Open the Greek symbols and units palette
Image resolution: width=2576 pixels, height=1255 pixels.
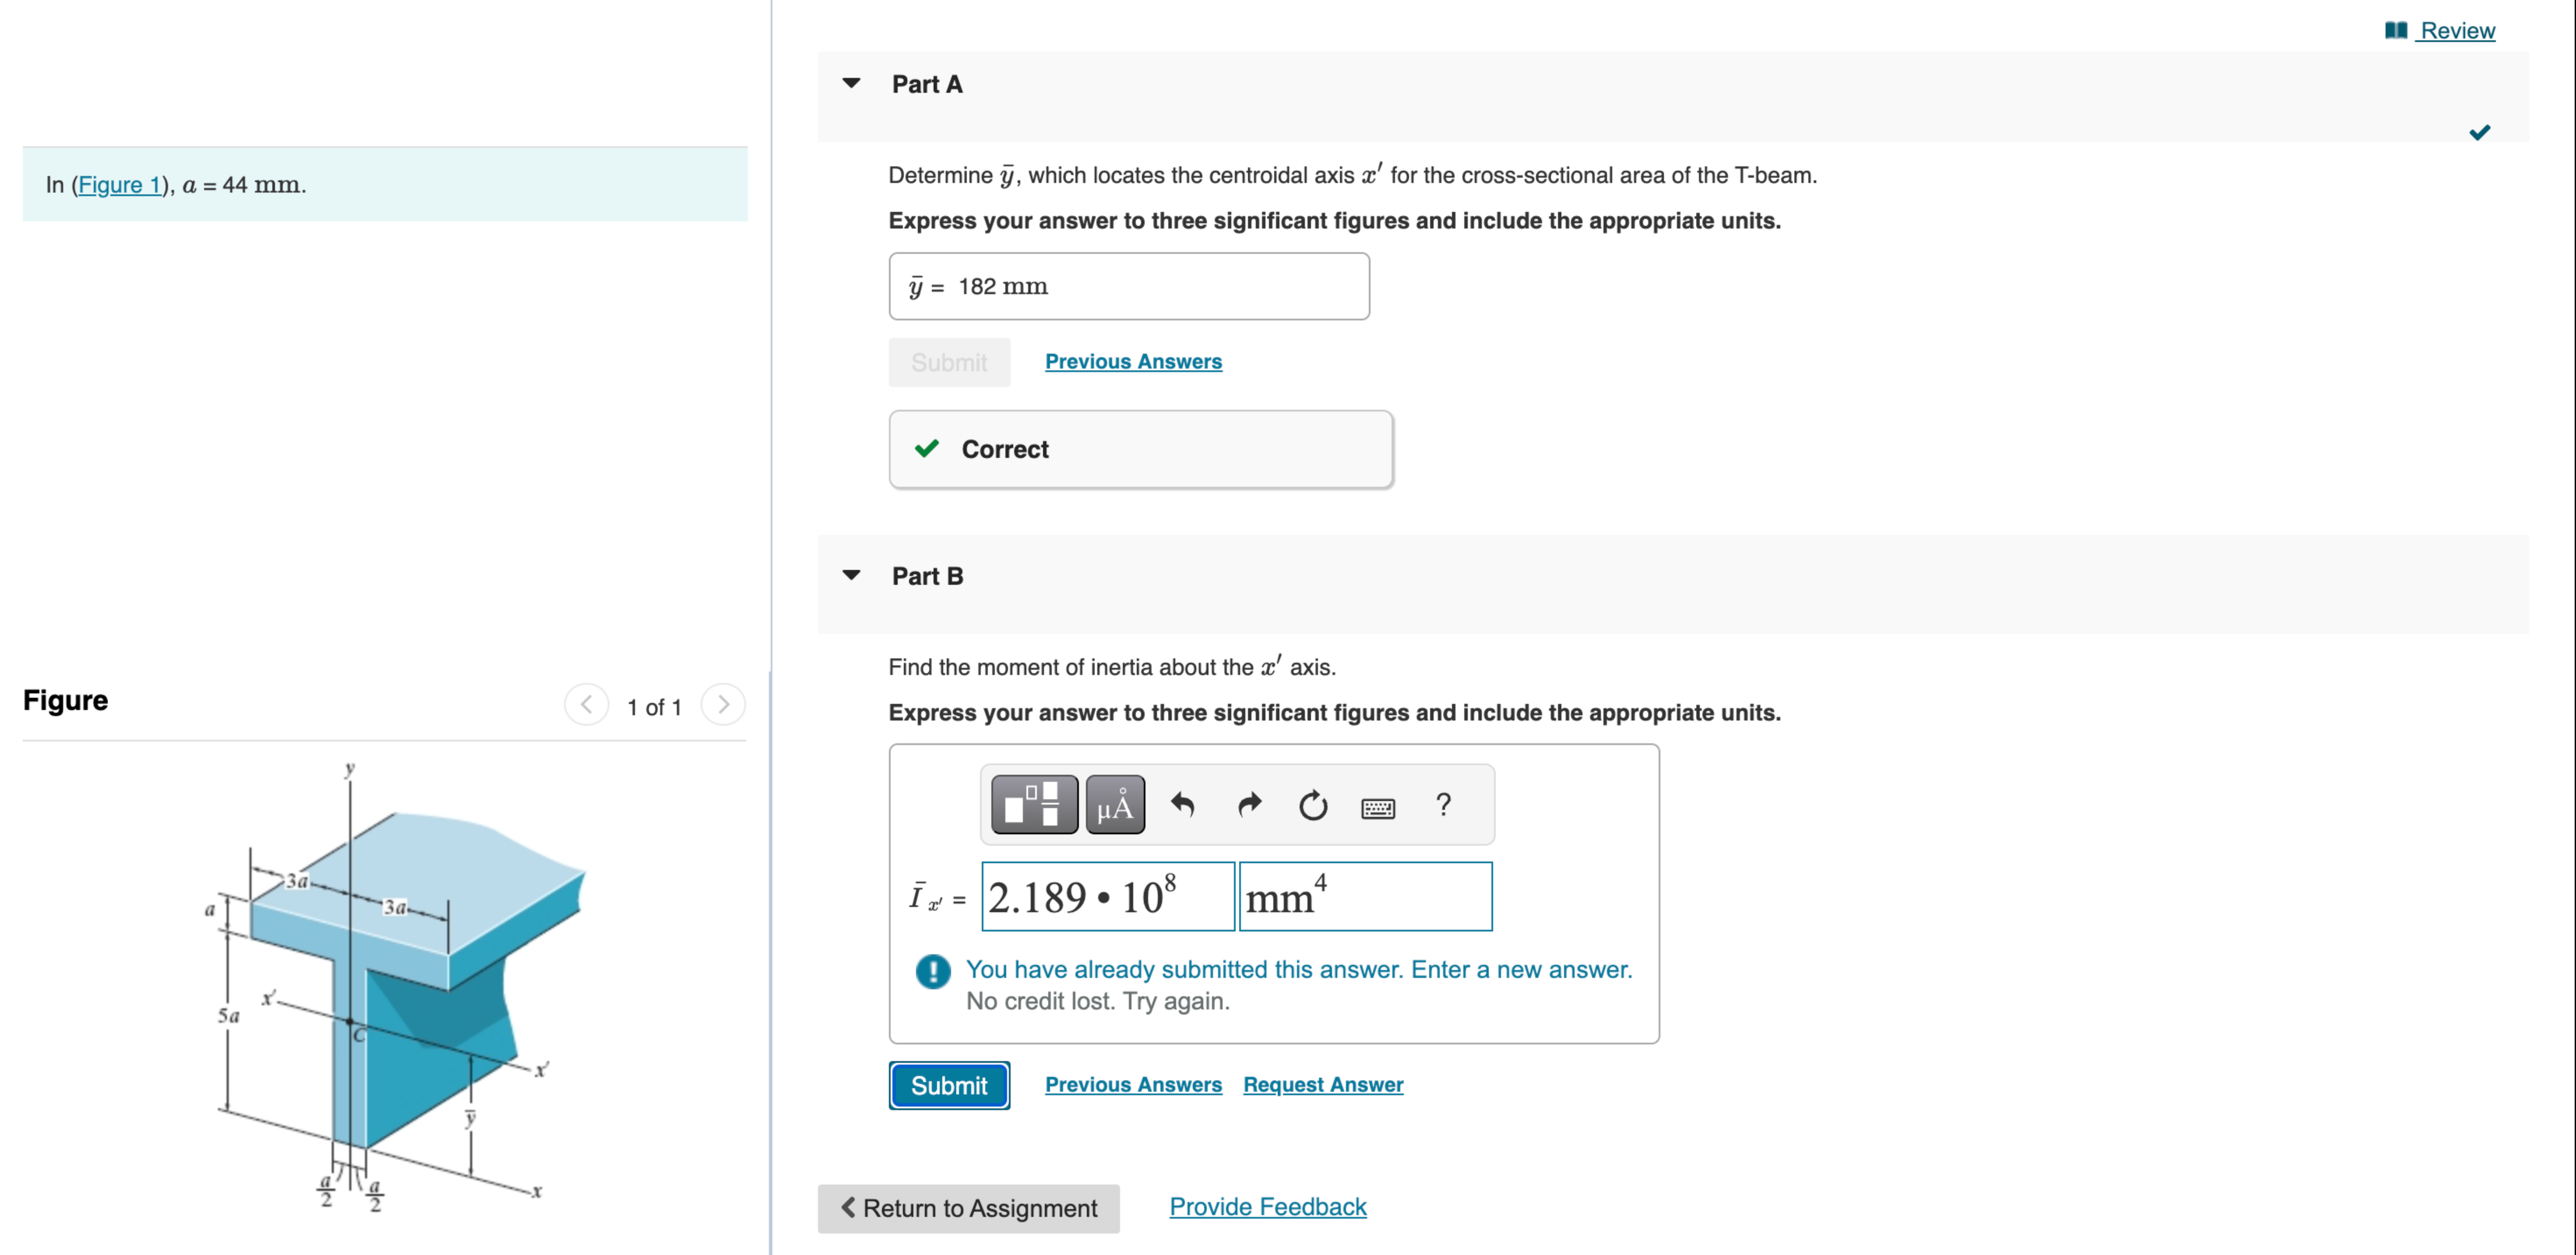pos(1115,804)
